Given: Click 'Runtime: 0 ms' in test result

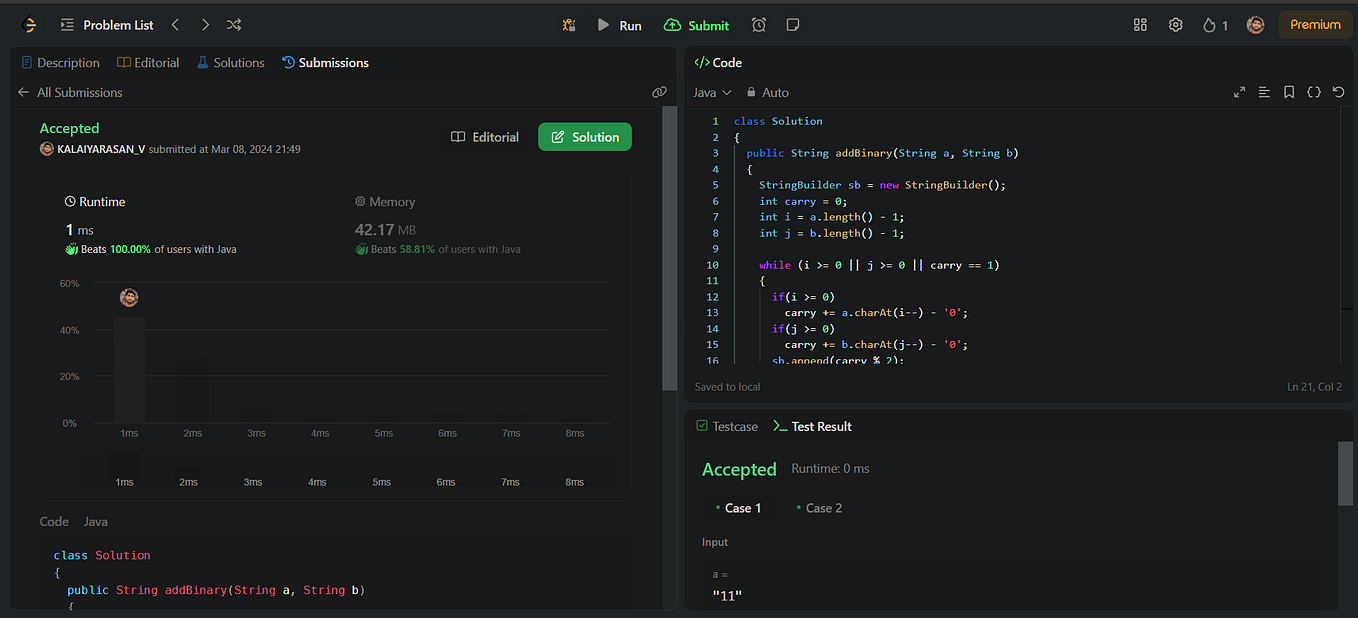Looking at the screenshot, I should coord(830,469).
